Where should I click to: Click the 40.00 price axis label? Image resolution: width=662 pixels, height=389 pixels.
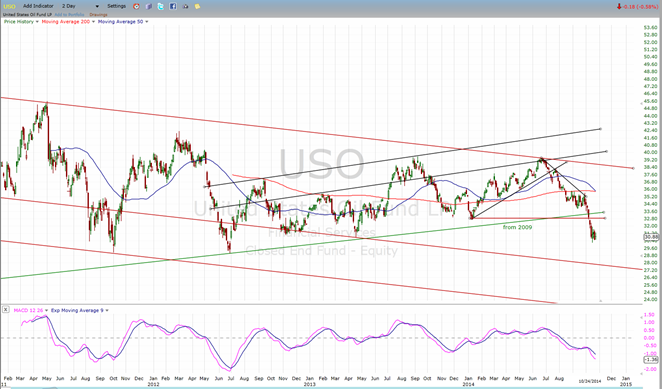[x=651, y=152]
